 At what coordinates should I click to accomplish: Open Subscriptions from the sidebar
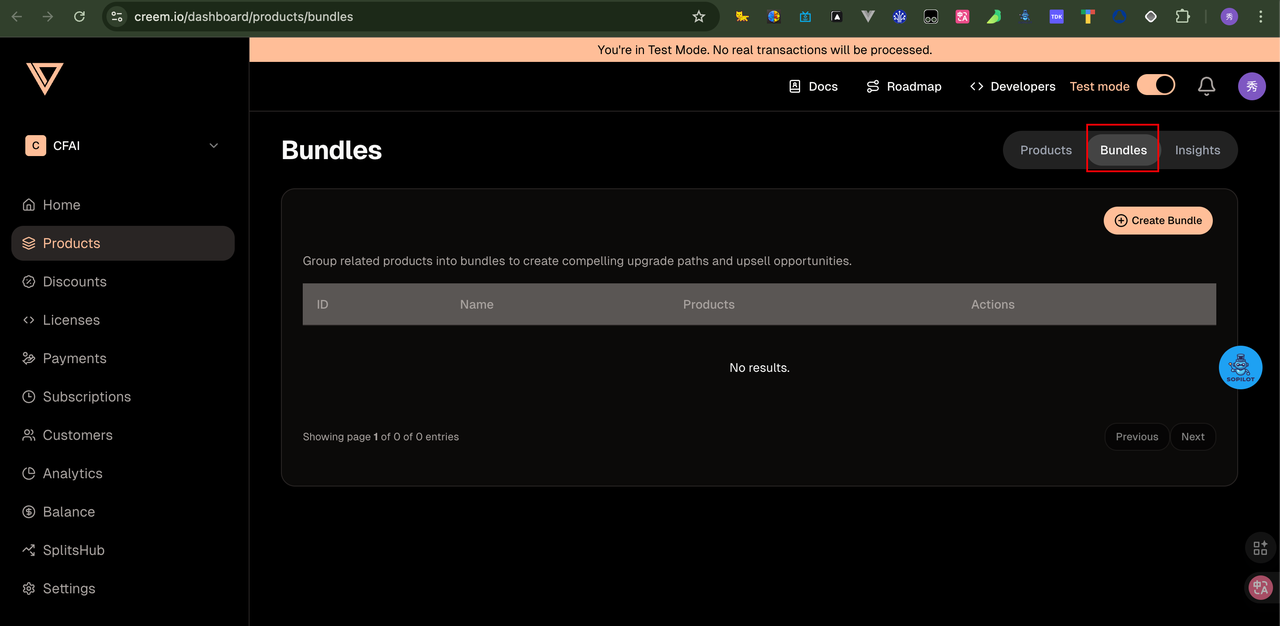(x=86, y=397)
